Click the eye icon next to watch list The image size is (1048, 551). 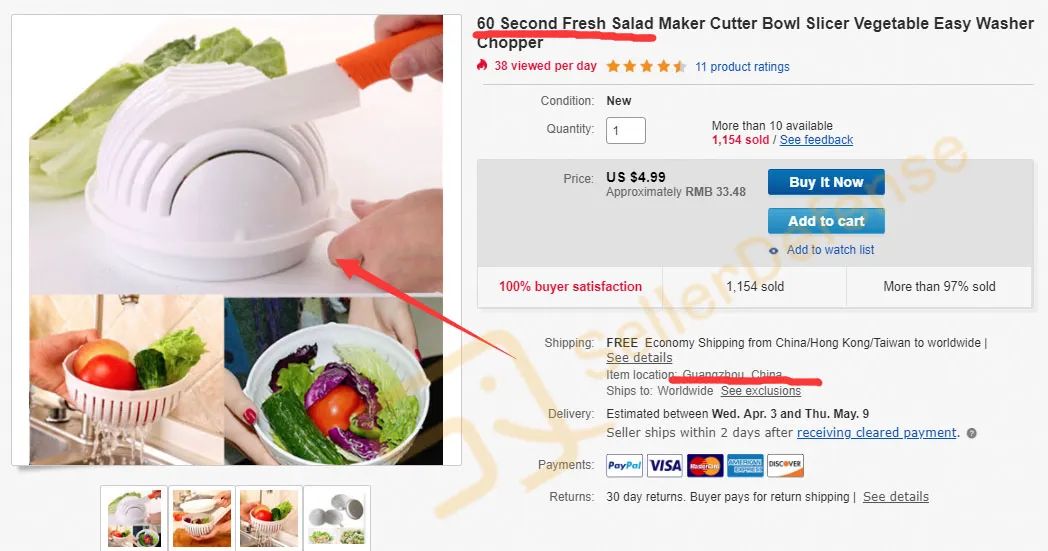[x=773, y=251]
